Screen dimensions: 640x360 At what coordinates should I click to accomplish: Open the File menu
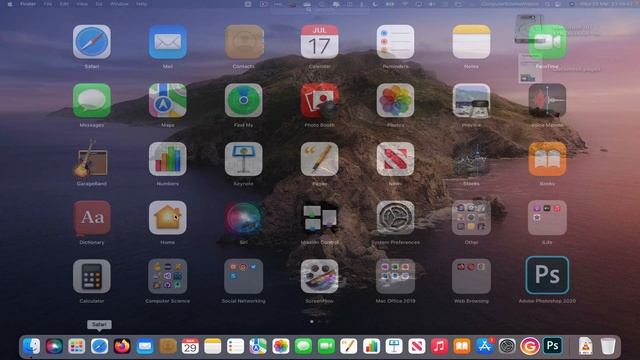pos(48,4)
